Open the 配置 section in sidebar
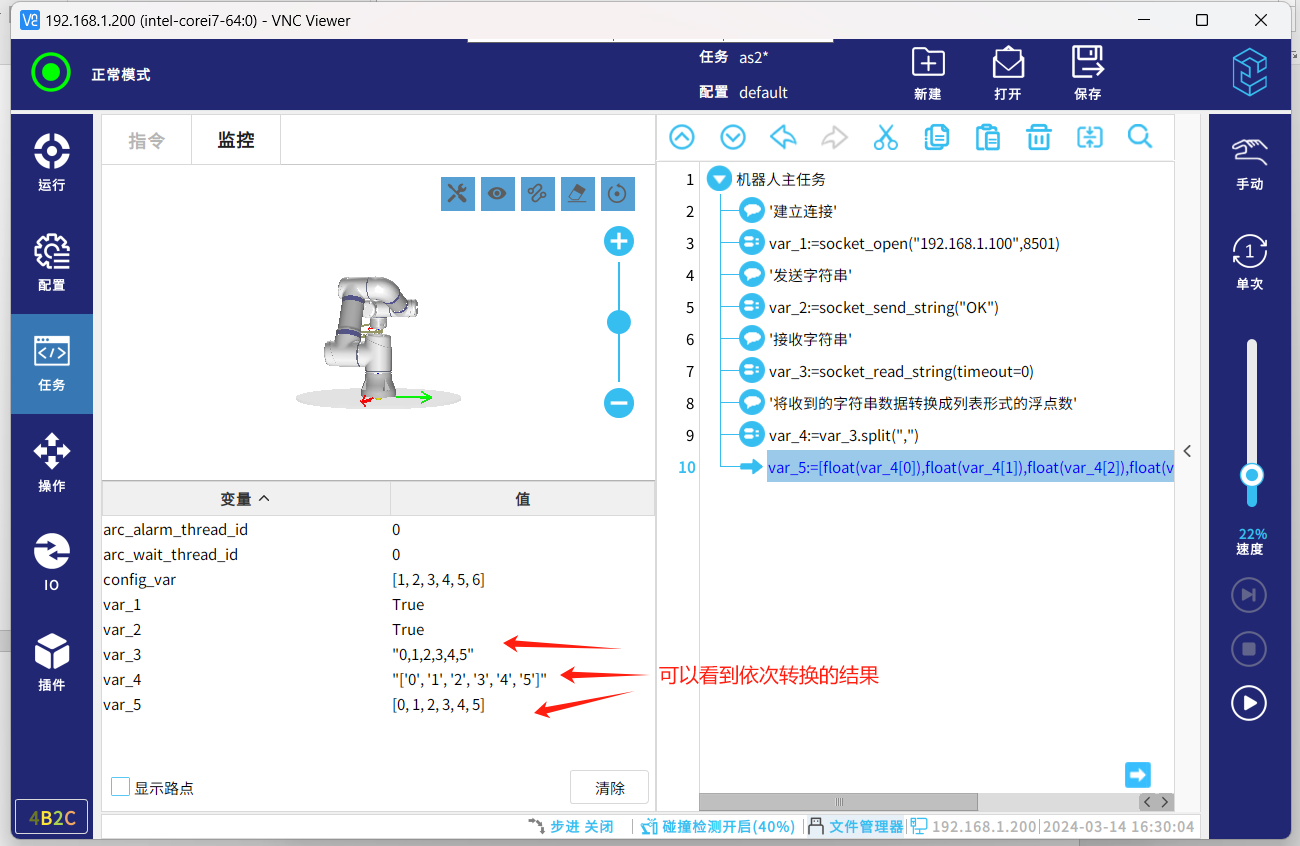Image resolution: width=1300 pixels, height=846 pixels. pyautogui.click(x=51, y=264)
